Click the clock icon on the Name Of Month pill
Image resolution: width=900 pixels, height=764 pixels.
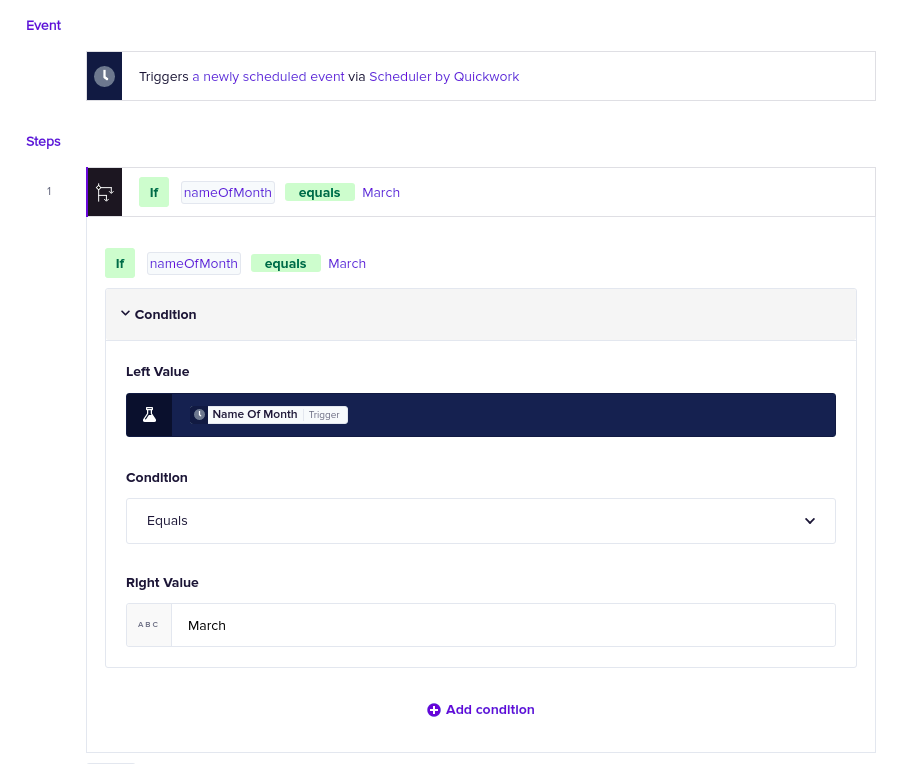(x=199, y=414)
